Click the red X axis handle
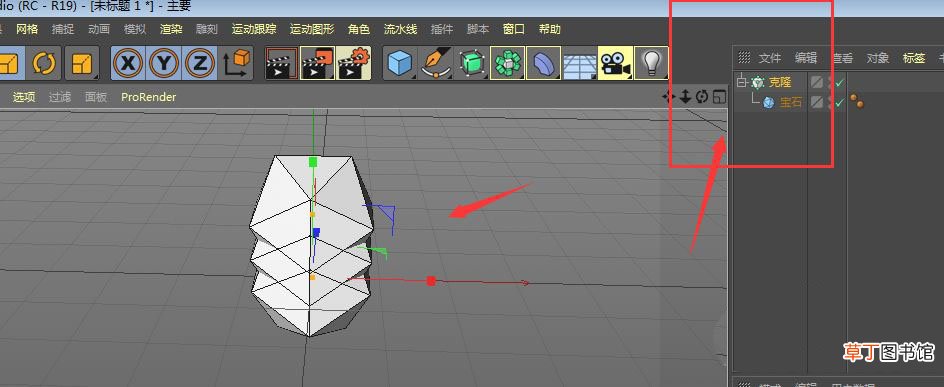The width and height of the screenshot is (944, 387). (x=431, y=280)
